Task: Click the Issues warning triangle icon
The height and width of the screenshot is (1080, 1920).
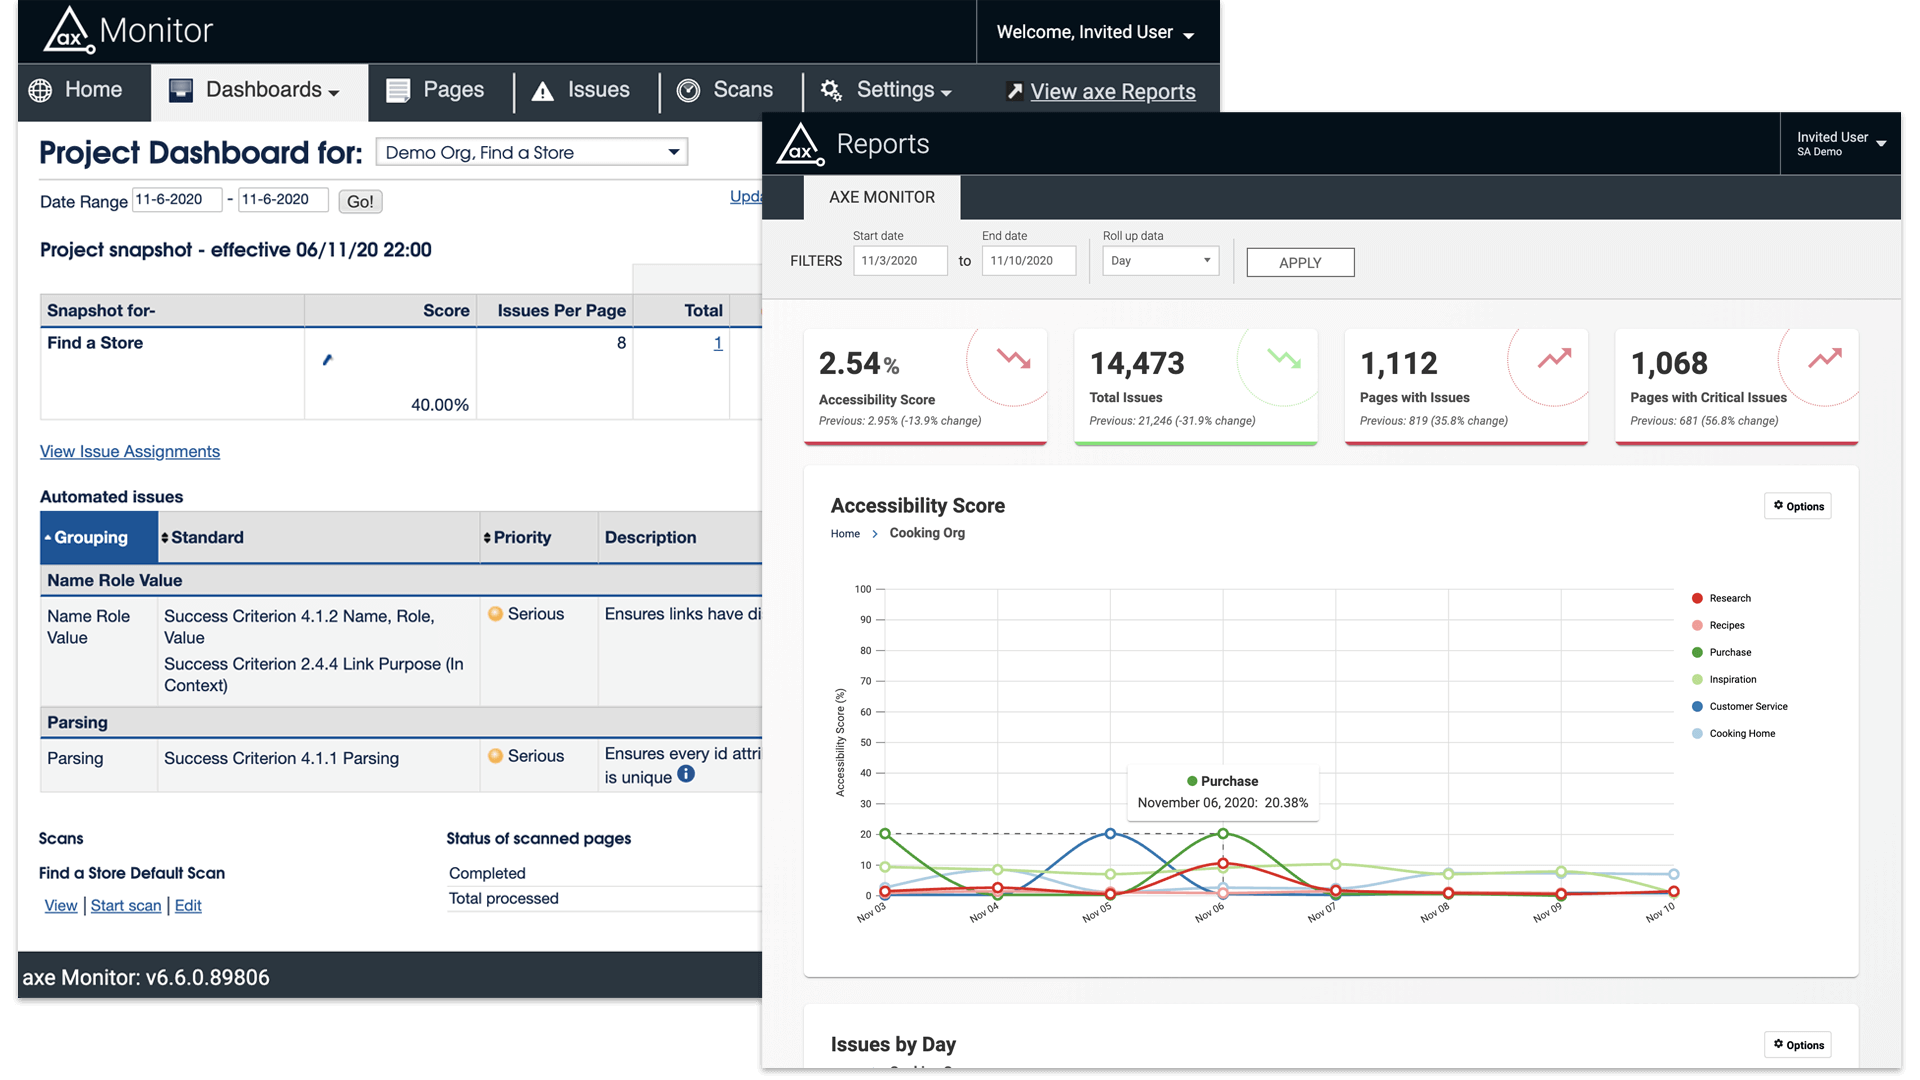Action: tap(542, 91)
